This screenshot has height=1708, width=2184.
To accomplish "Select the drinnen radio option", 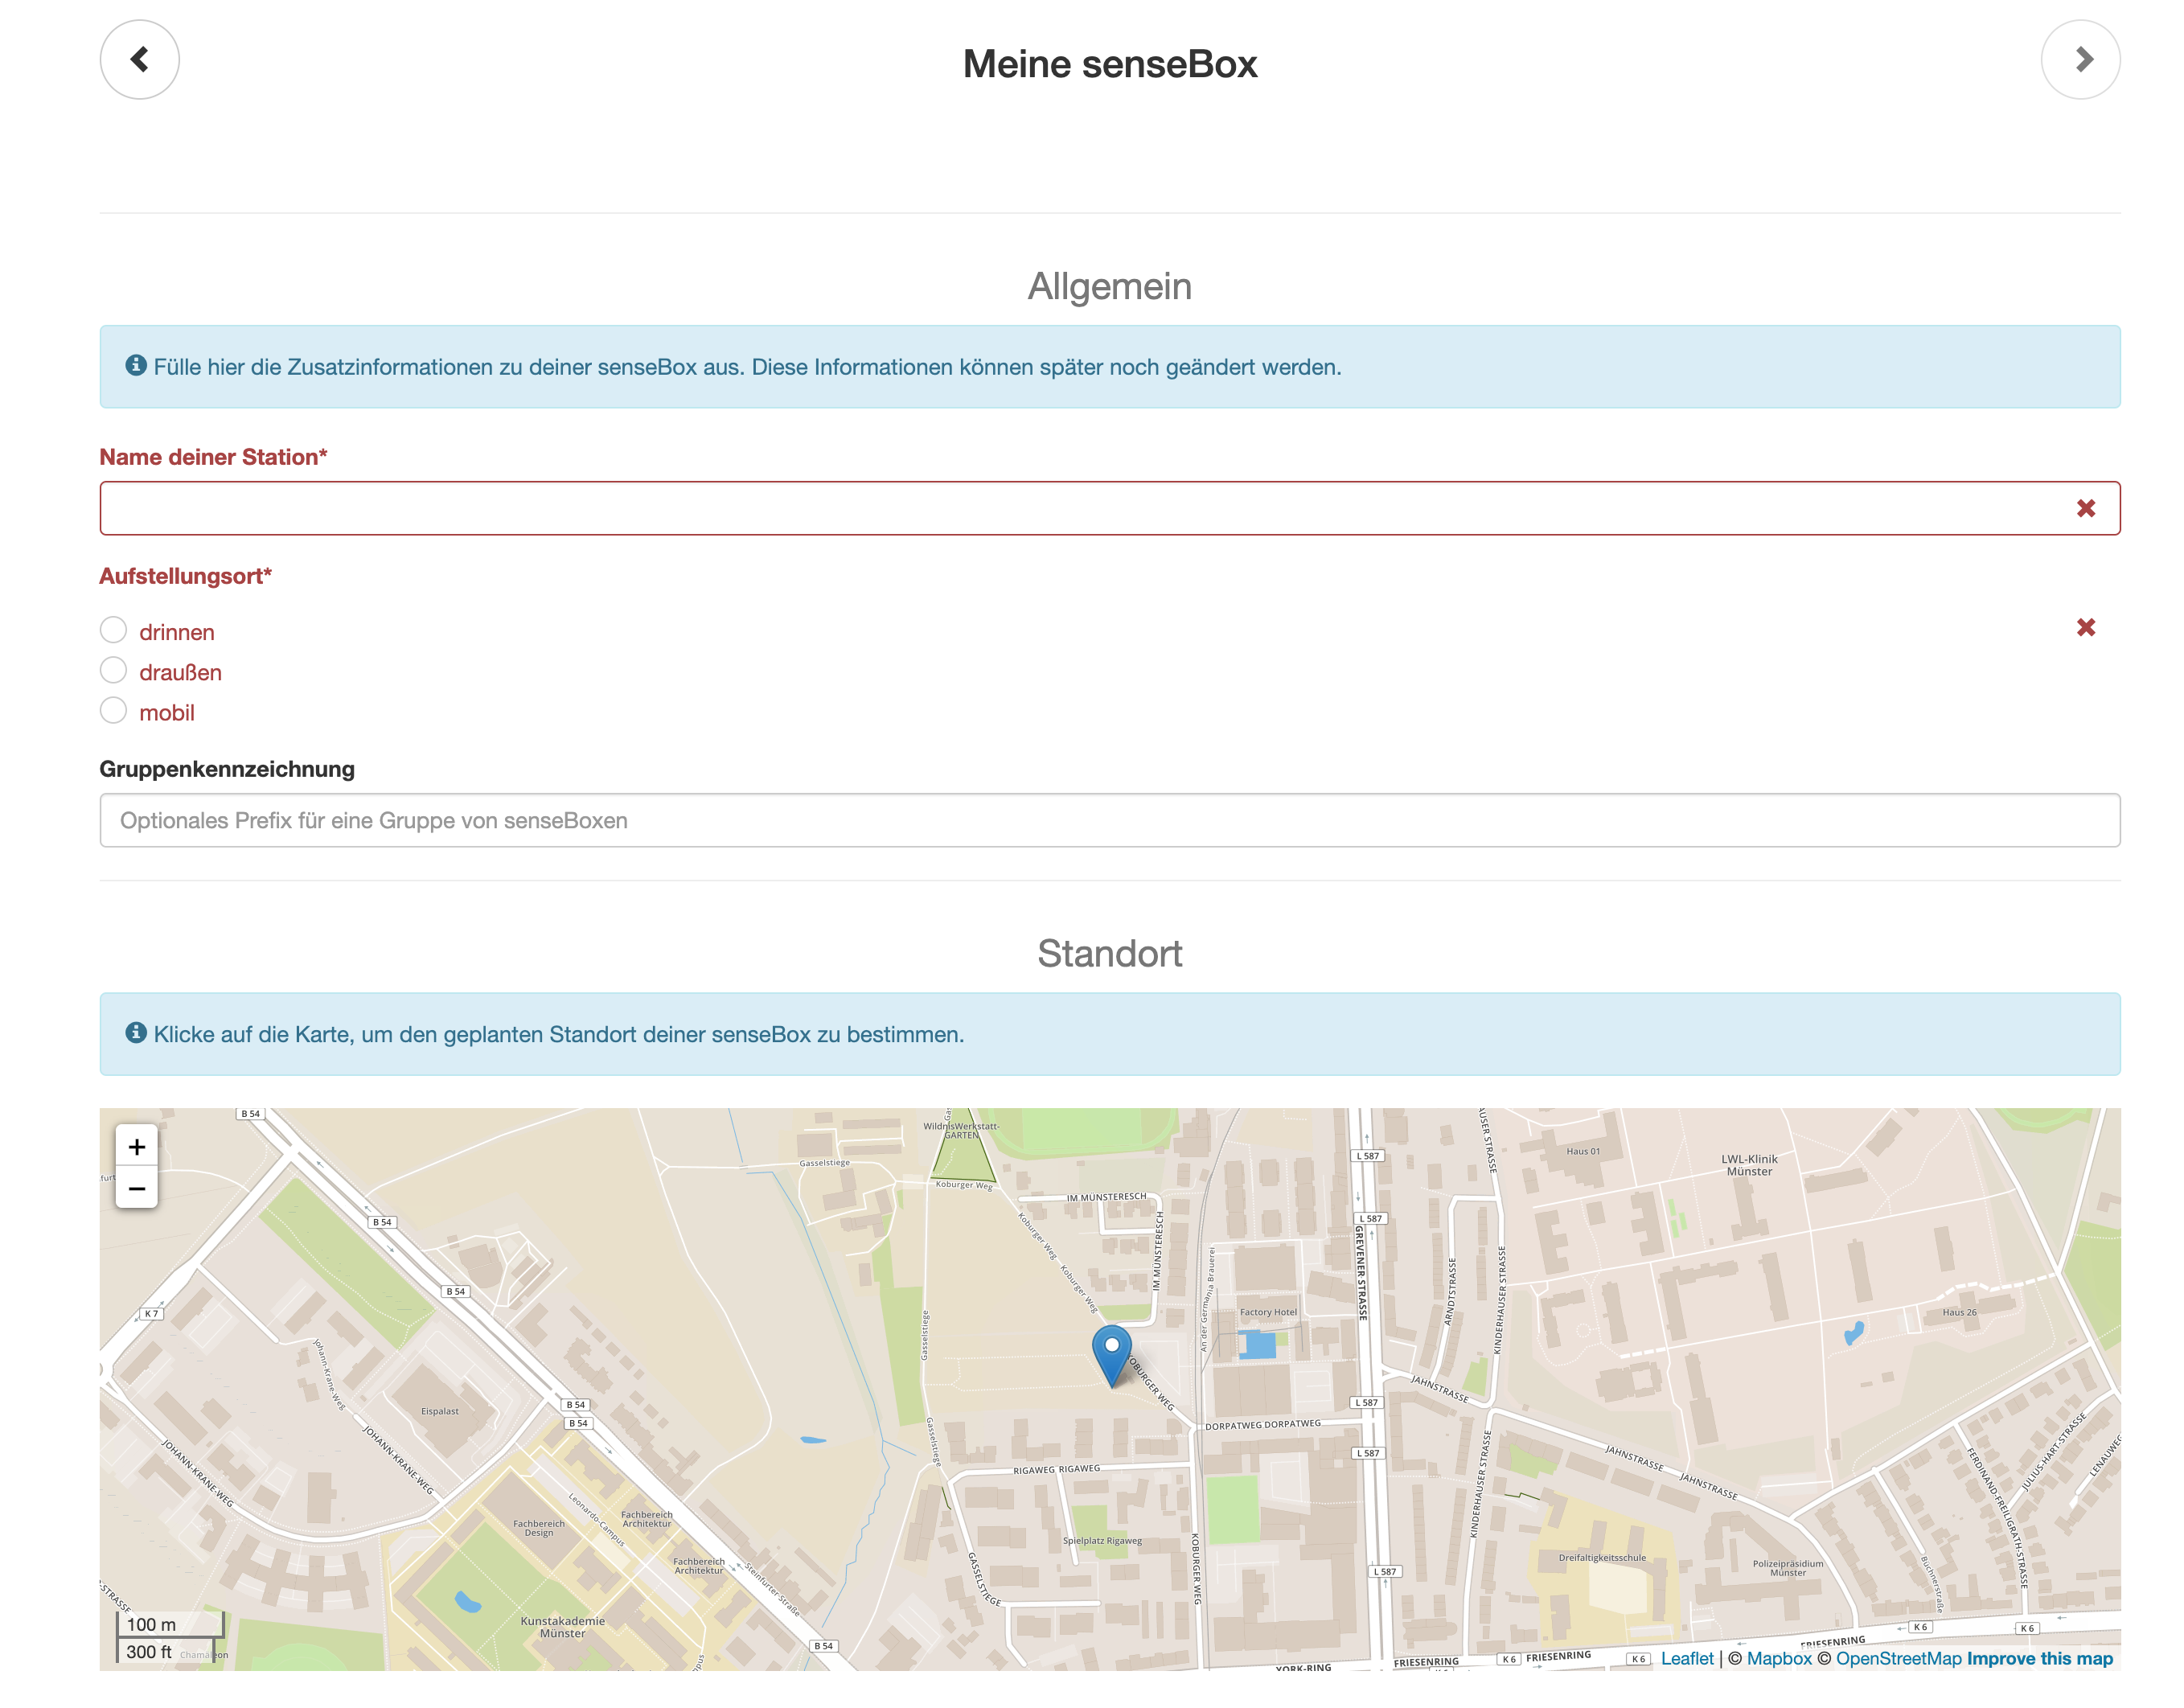I will tap(114, 630).
